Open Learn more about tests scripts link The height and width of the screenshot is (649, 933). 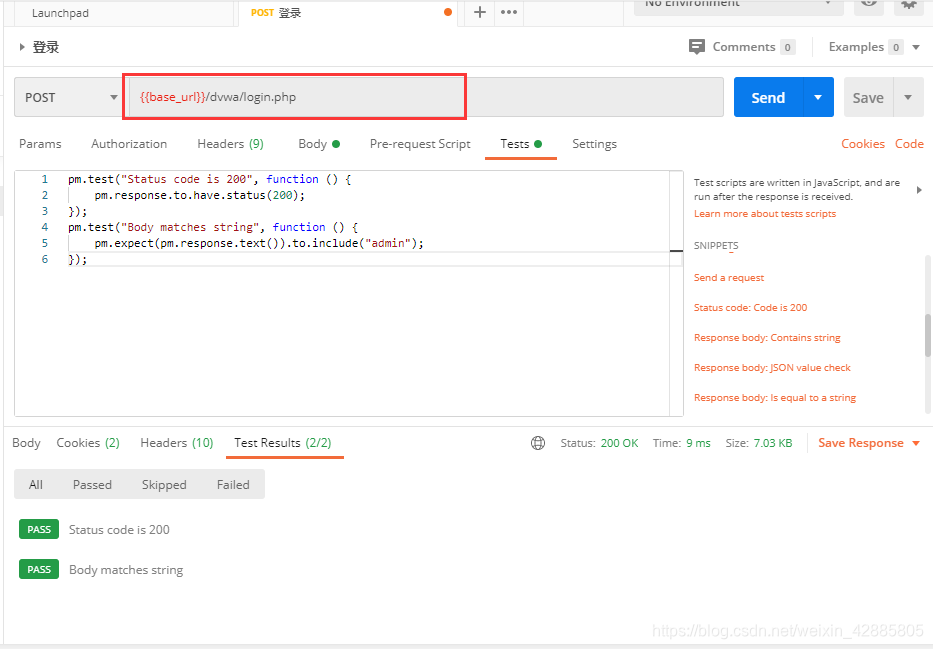tap(765, 214)
